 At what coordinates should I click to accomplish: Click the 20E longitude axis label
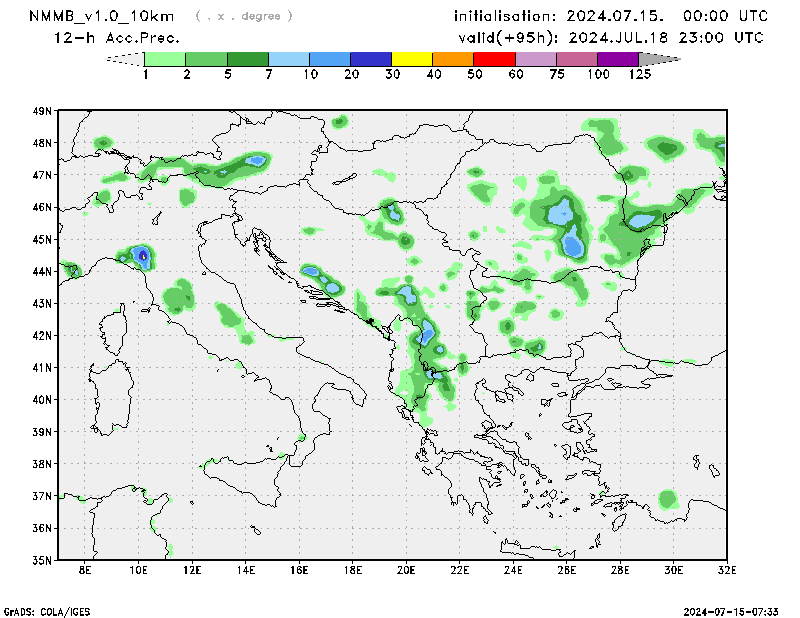[x=406, y=571]
